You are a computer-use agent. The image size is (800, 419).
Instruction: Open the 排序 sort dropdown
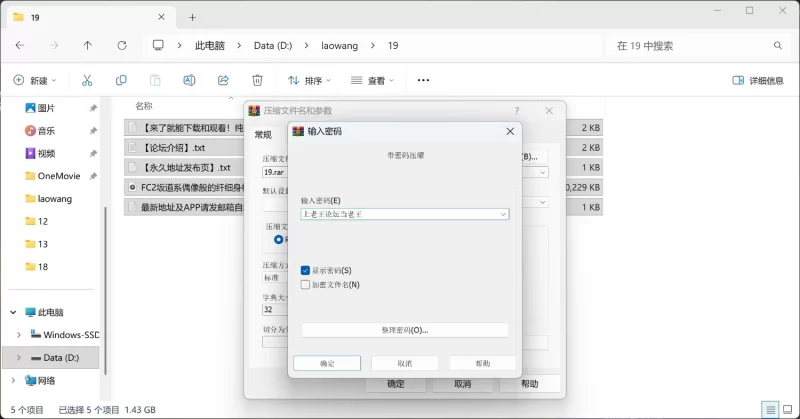coord(312,80)
